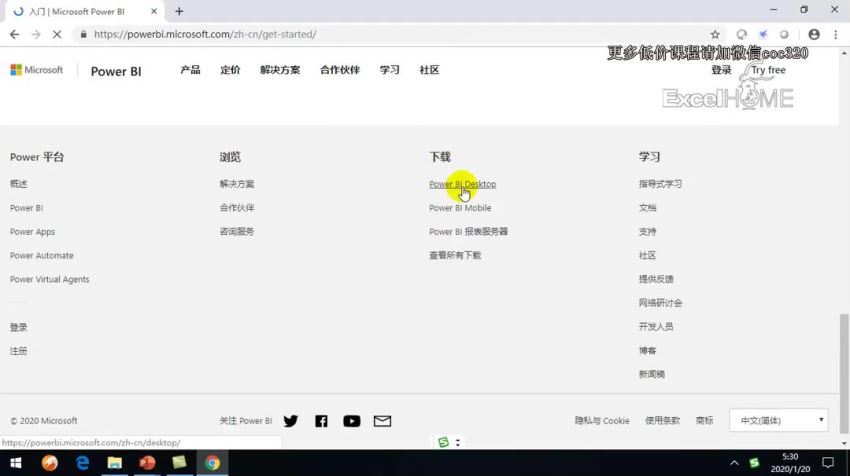Launch Firefox from the taskbar
The height and width of the screenshot is (476, 850).
point(49,463)
